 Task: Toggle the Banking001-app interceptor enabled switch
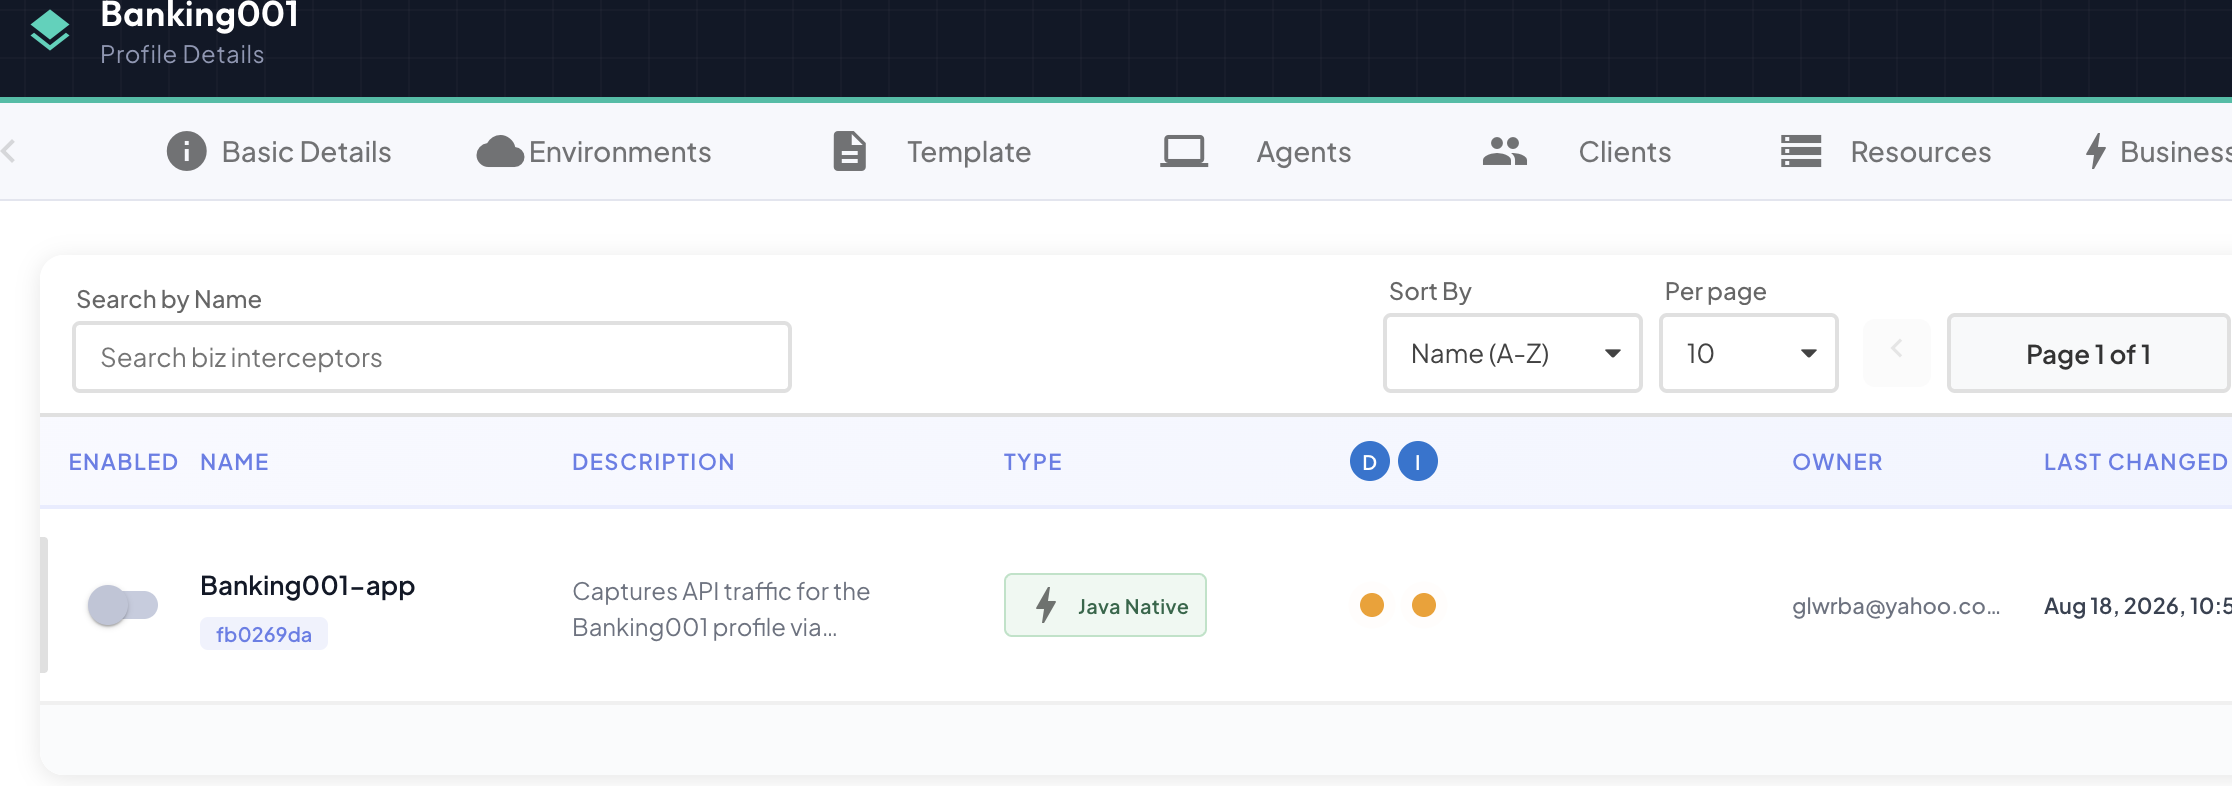click(123, 605)
